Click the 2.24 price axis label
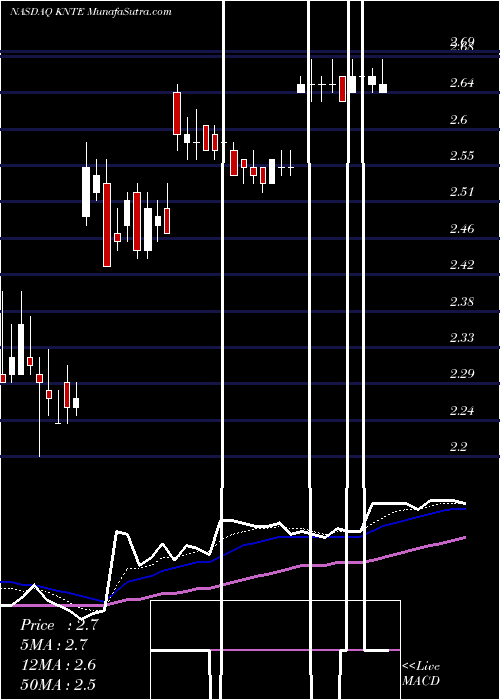 (462, 410)
